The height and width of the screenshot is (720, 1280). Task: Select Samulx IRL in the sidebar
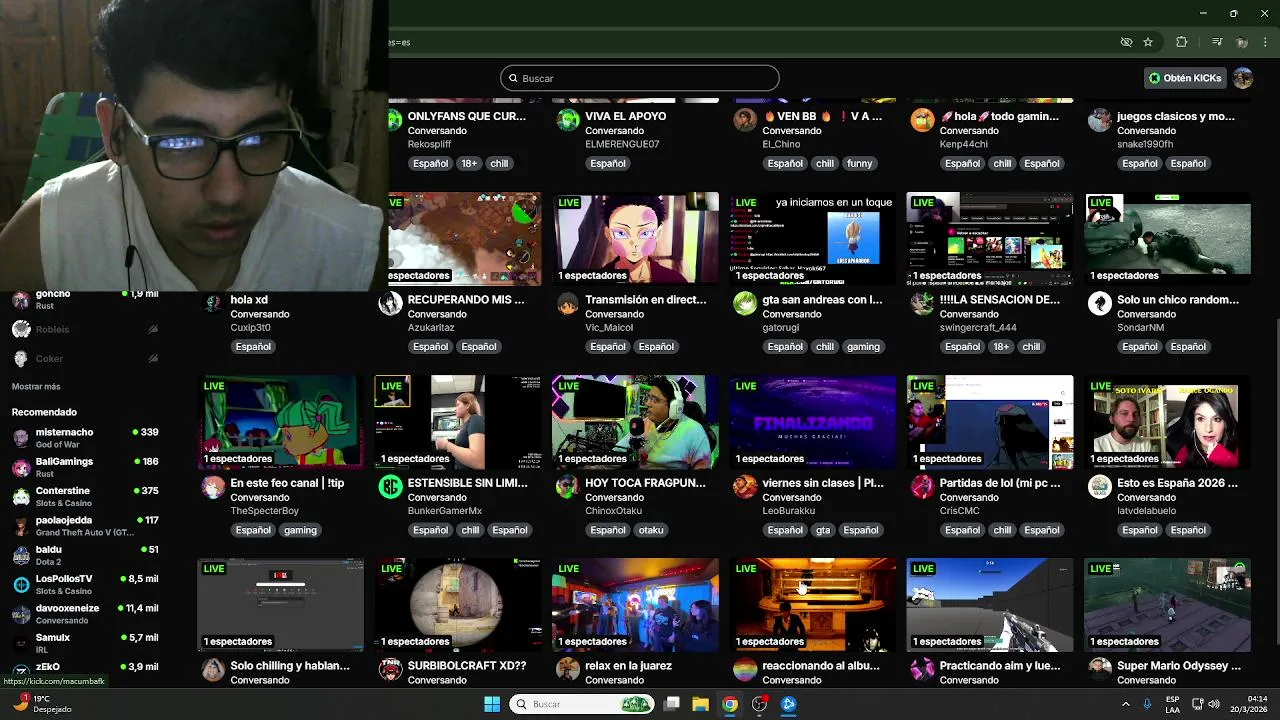(85, 643)
